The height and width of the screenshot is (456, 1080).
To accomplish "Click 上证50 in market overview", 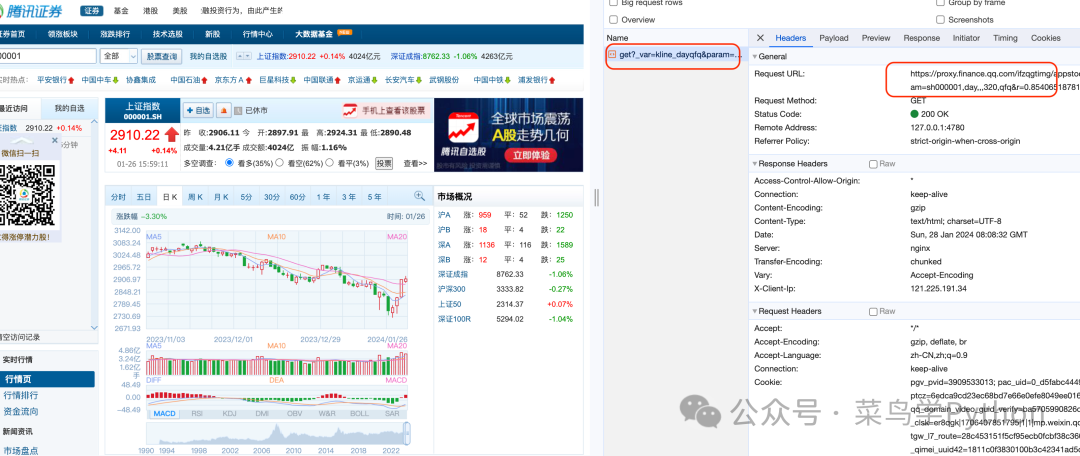I will [x=449, y=304].
